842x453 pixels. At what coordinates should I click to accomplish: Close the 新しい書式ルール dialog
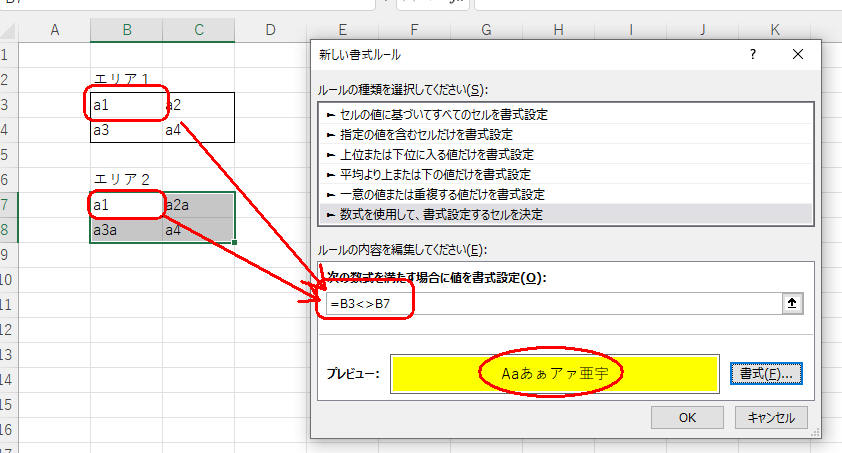[797, 55]
